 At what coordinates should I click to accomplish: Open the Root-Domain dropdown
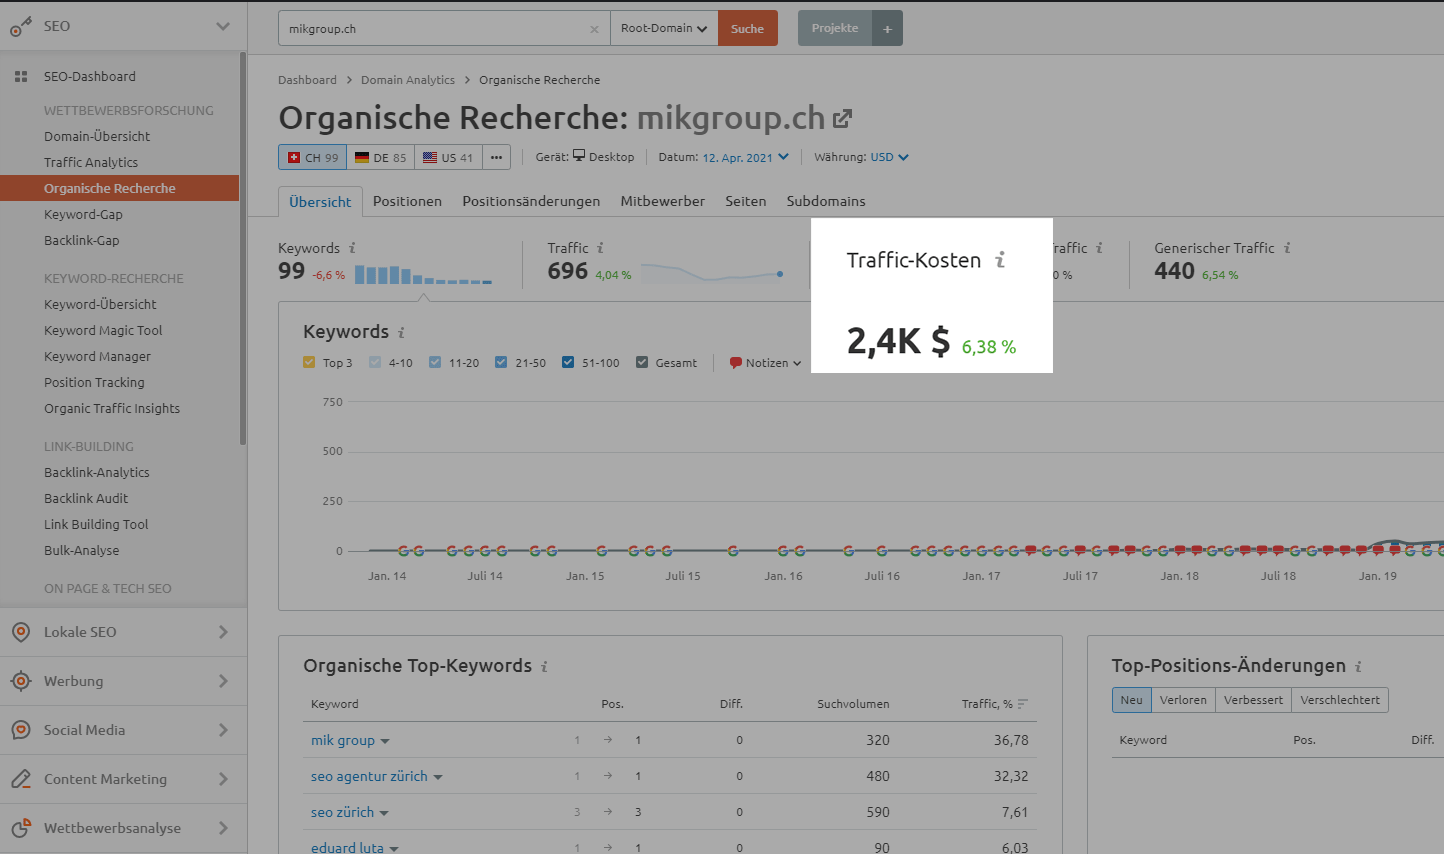click(664, 29)
